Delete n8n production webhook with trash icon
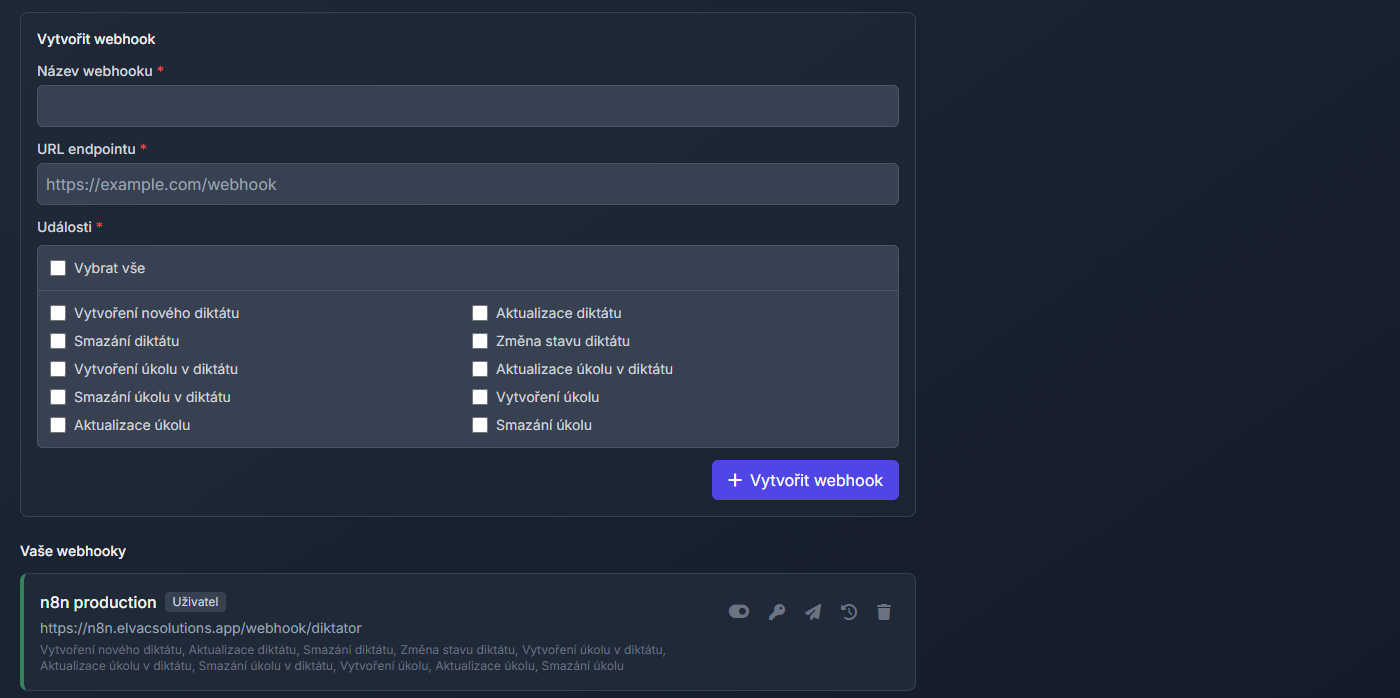The height and width of the screenshot is (698, 1400). point(884,612)
